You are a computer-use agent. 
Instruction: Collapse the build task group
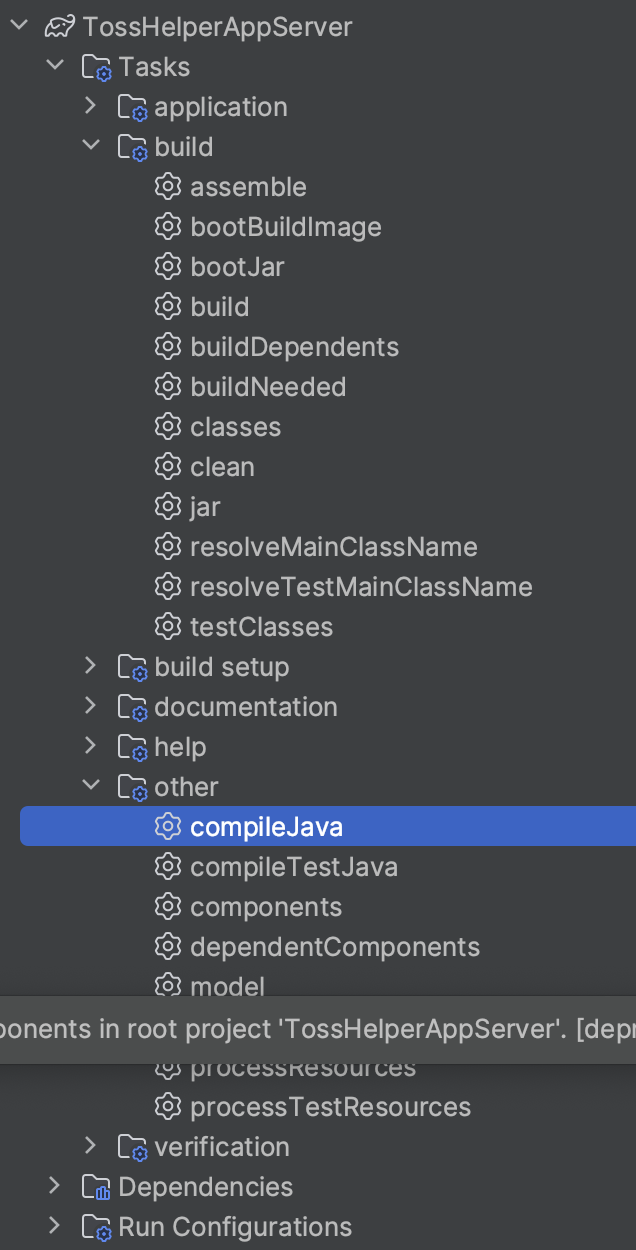tap(91, 146)
